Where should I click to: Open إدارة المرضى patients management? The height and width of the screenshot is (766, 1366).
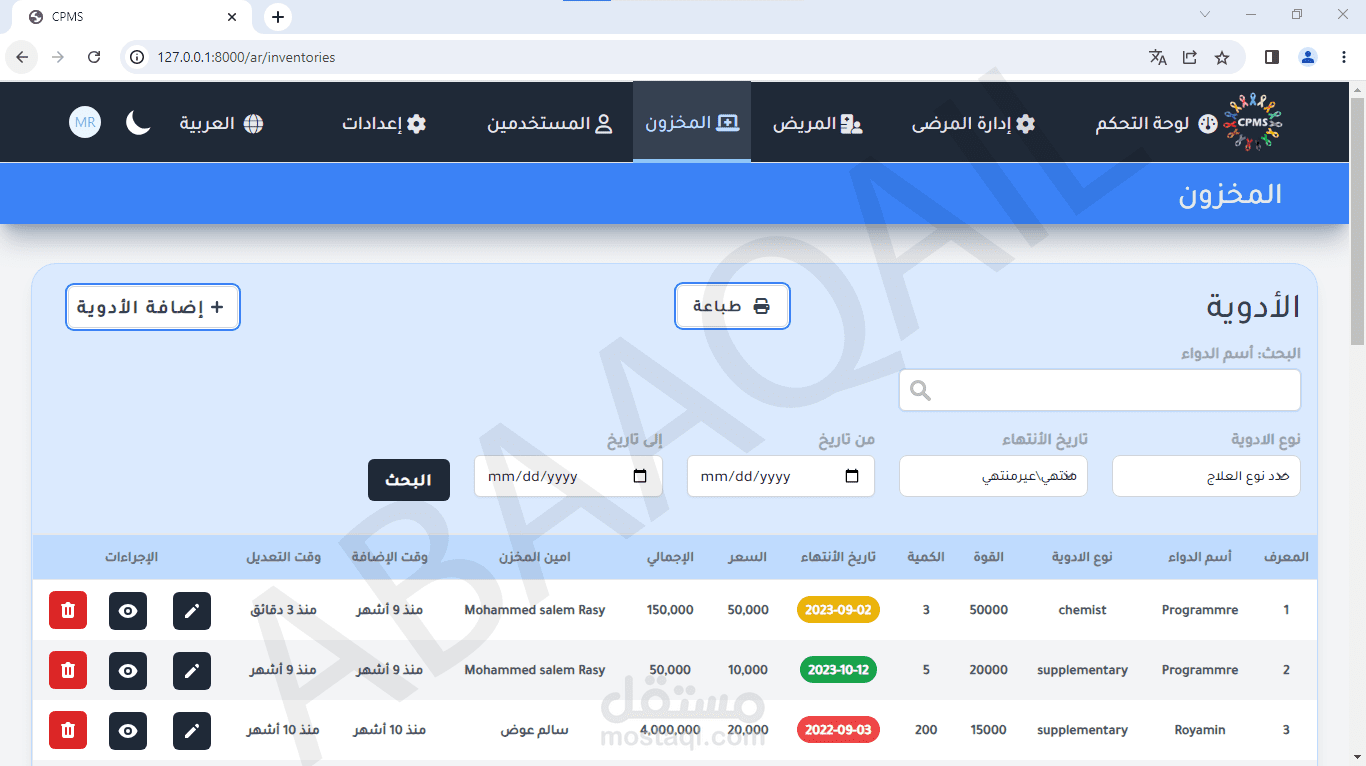click(x=973, y=123)
